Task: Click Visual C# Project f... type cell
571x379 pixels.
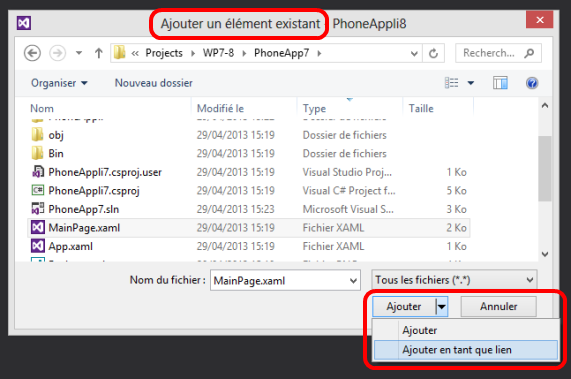Action: tap(349, 191)
